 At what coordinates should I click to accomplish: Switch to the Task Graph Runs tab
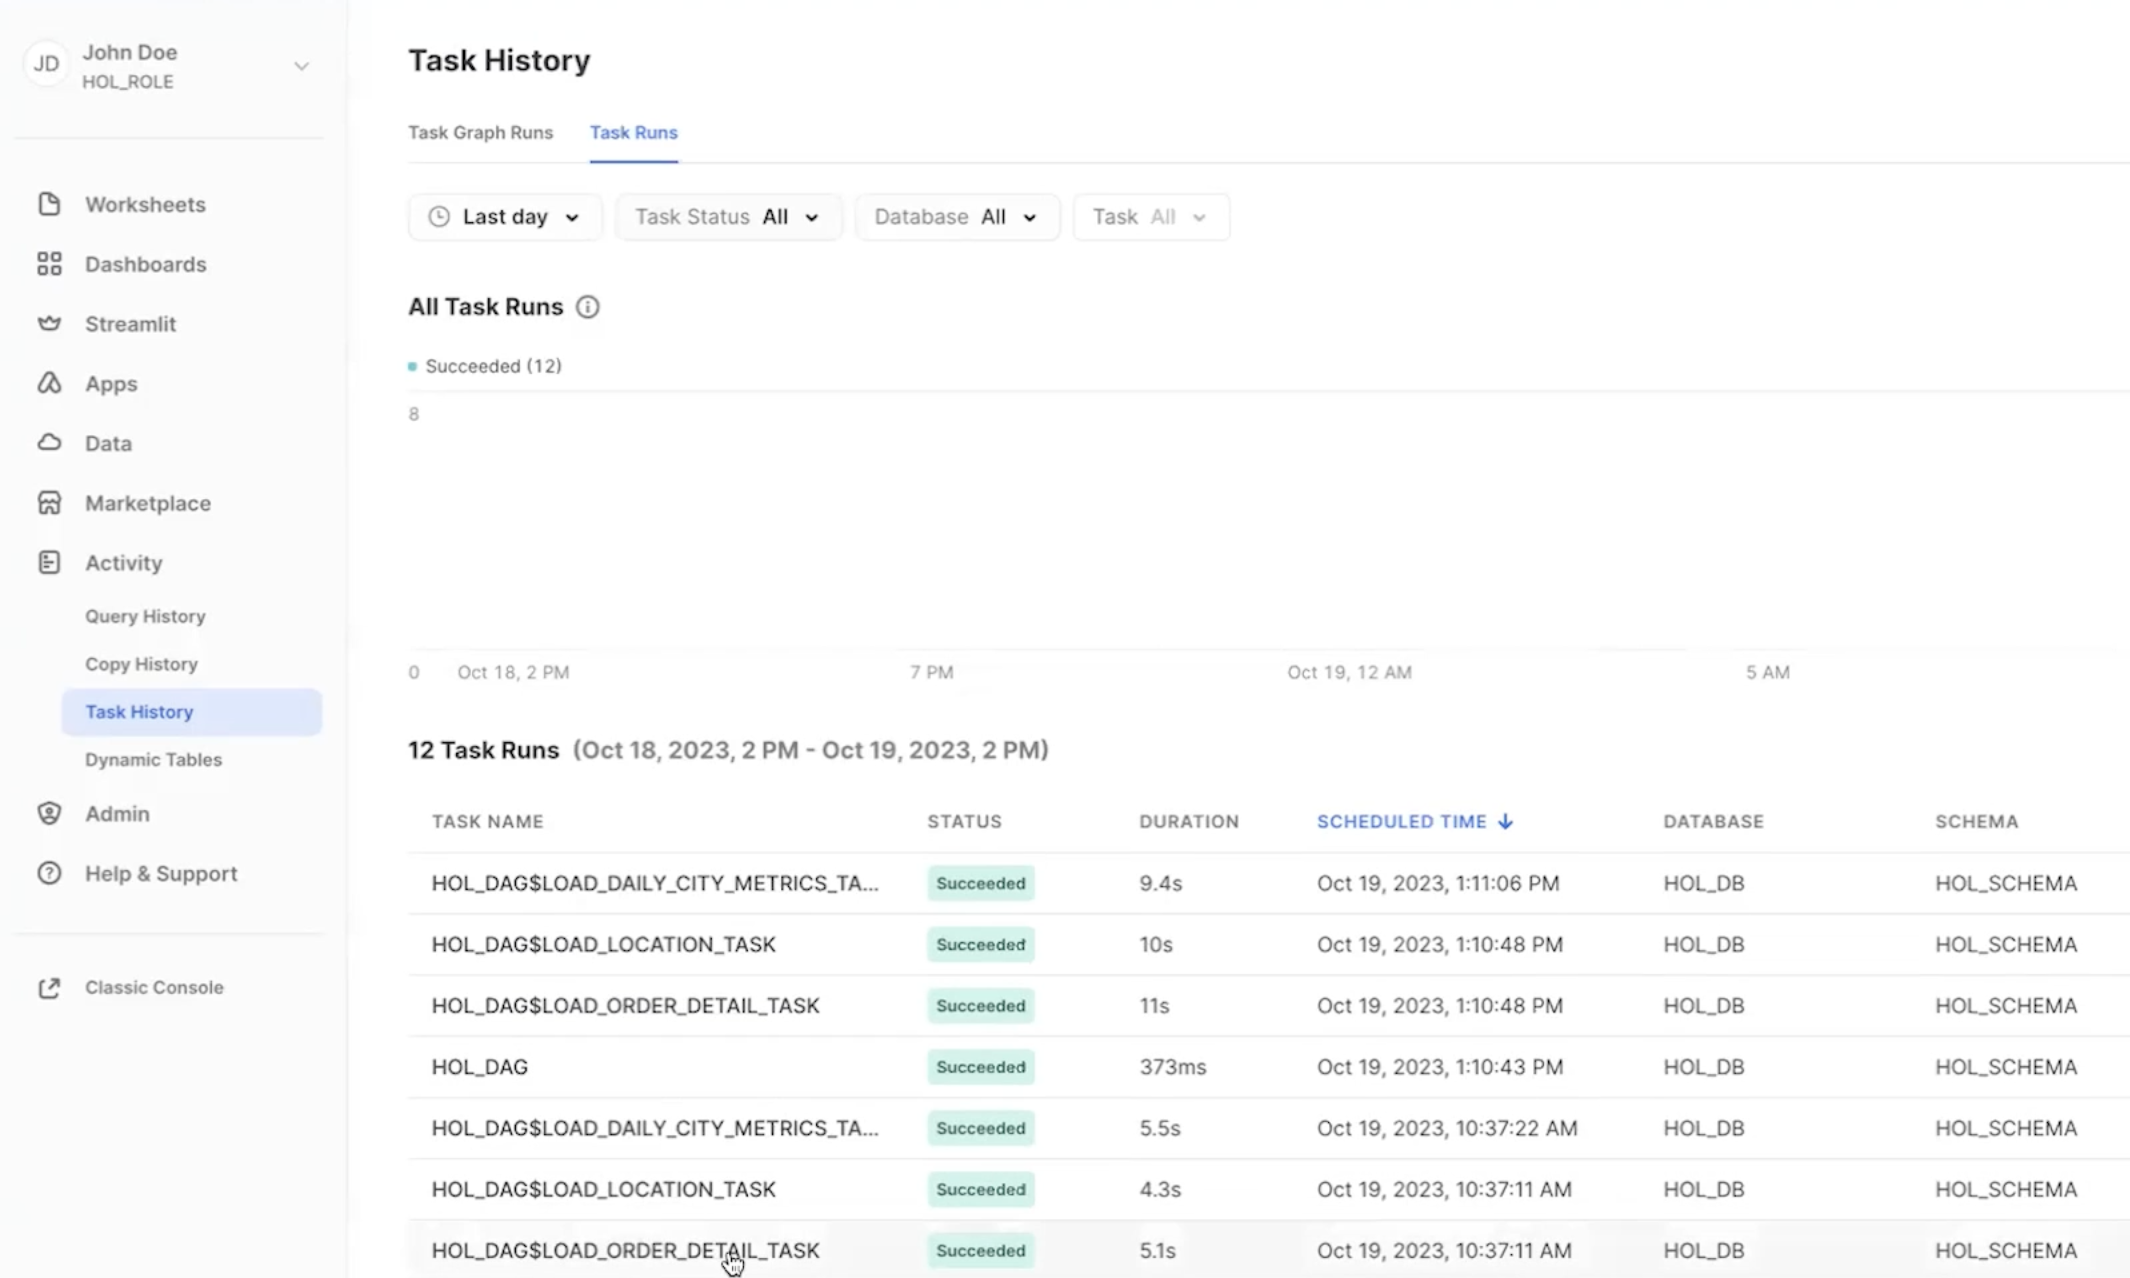(x=480, y=133)
